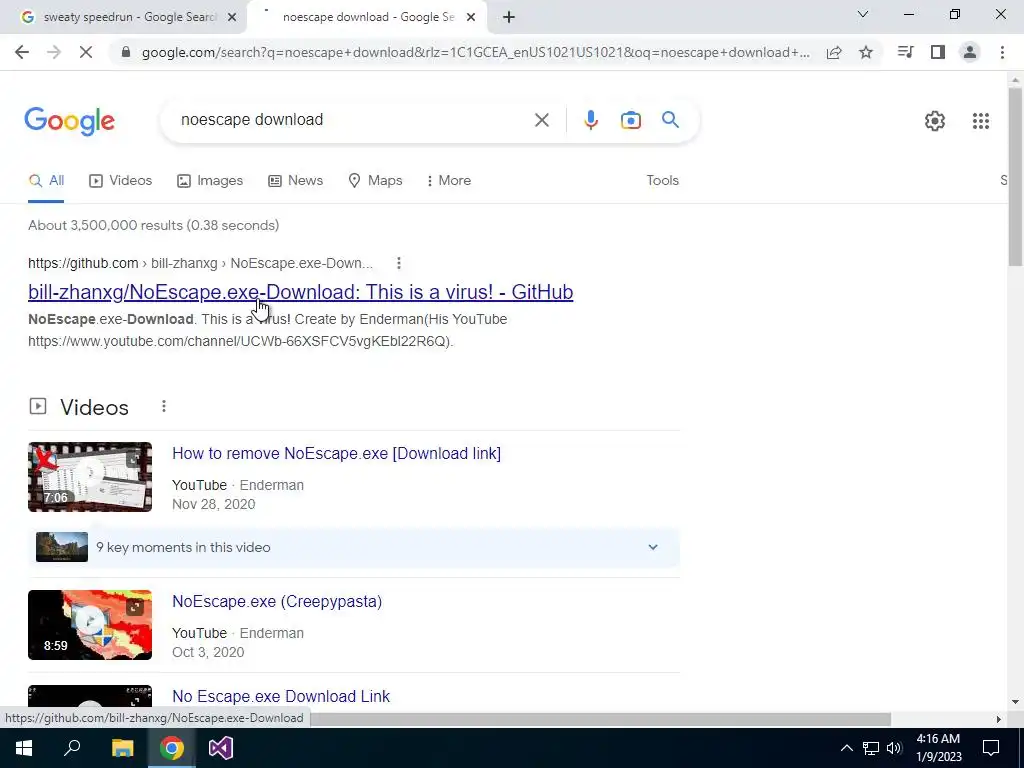This screenshot has width=1024, height=768.
Task: Open File Explorer from taskbar
Action: coord(122,748)
